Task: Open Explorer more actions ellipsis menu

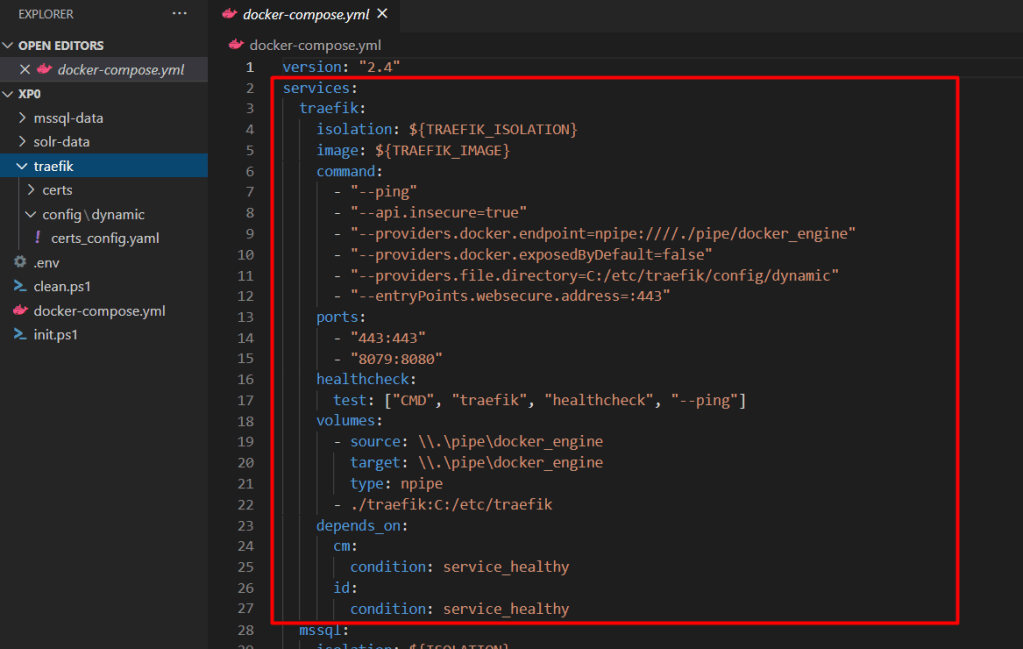Action: (179, 14)
